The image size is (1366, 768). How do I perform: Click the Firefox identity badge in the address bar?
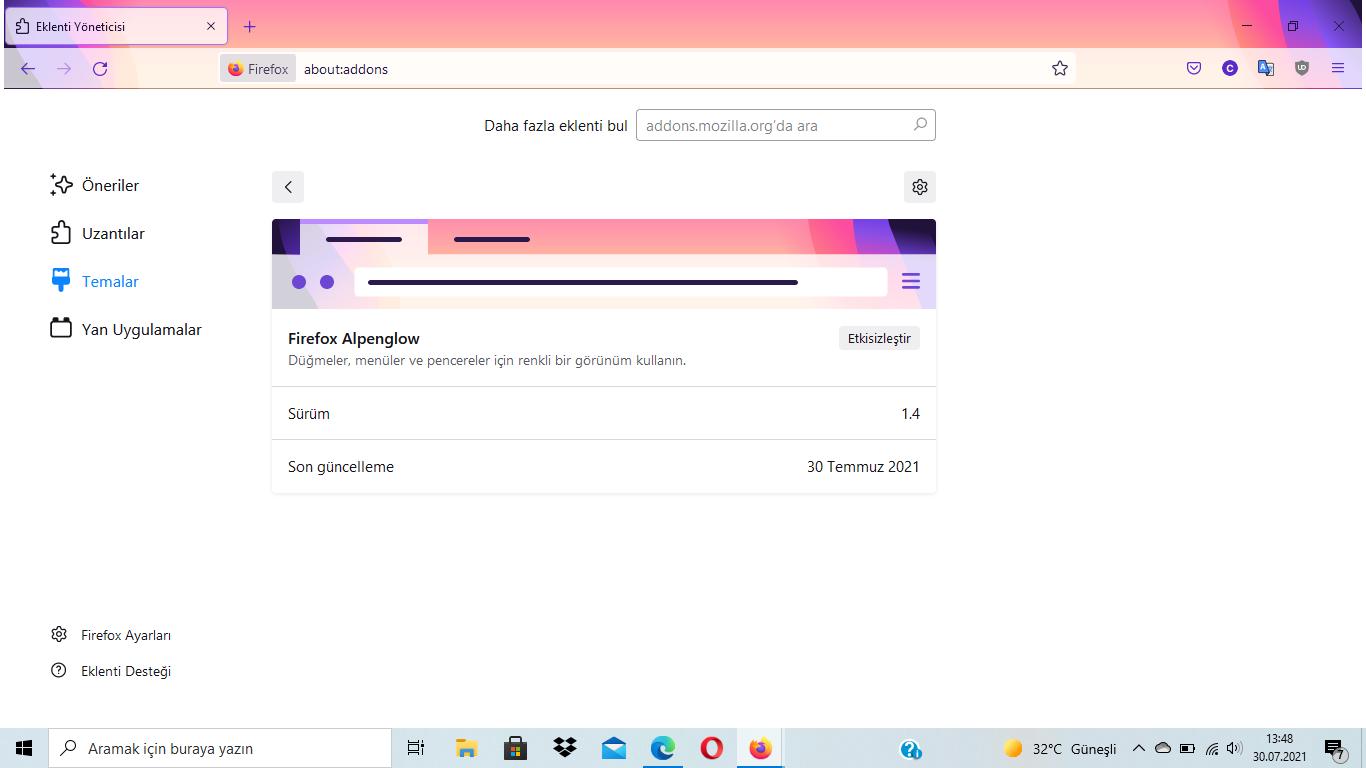pyautogui.click(x=258, y=69)
